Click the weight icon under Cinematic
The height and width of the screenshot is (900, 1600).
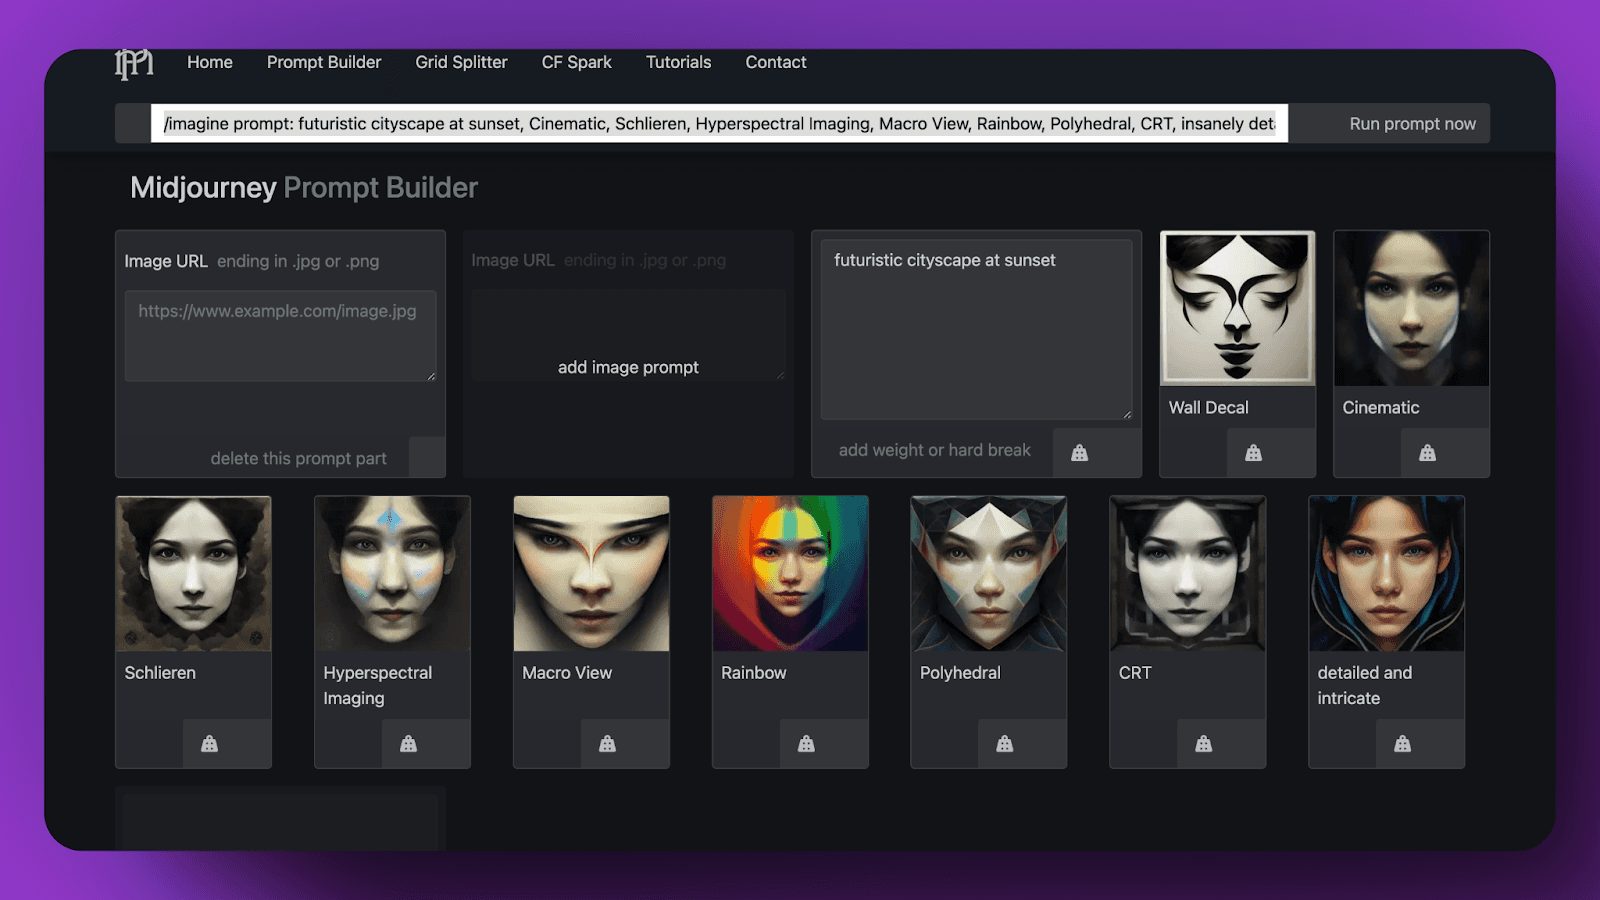(1427, 453)
